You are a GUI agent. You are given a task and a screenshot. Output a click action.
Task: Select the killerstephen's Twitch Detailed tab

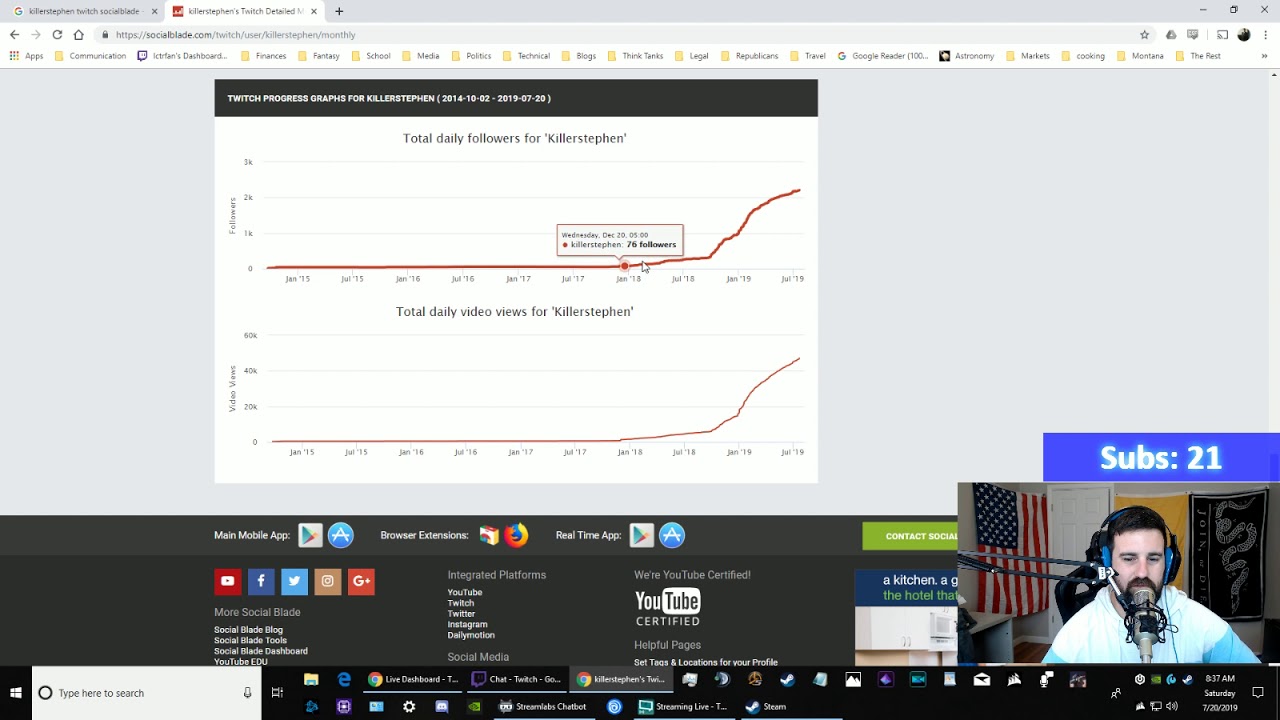(x=242, y=11)
